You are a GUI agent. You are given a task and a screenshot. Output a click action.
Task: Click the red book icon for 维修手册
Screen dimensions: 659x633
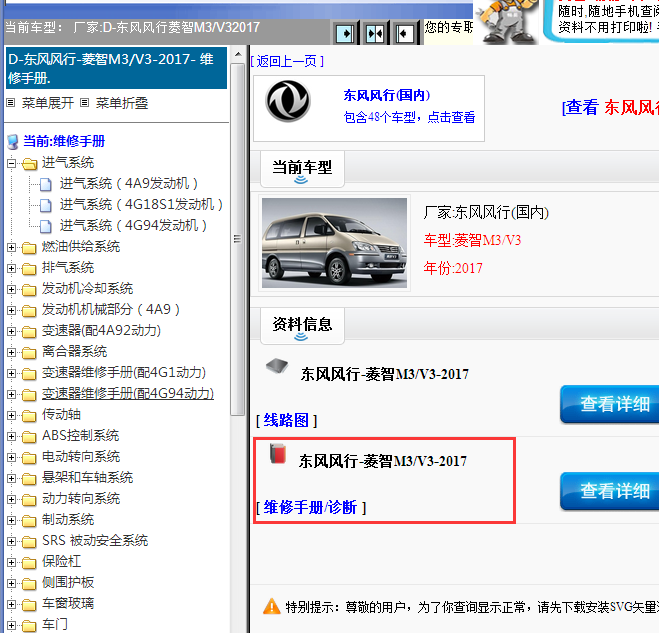278,454
